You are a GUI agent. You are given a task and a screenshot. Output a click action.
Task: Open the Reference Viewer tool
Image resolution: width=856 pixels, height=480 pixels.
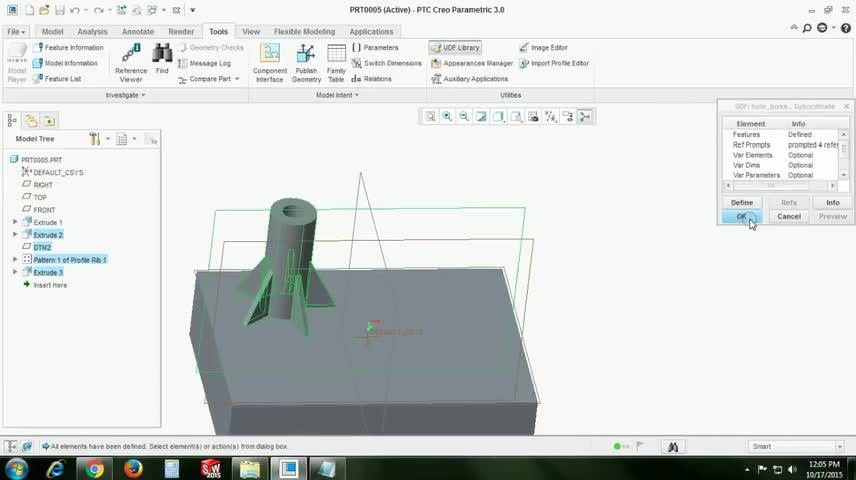[x=131, y=63]
